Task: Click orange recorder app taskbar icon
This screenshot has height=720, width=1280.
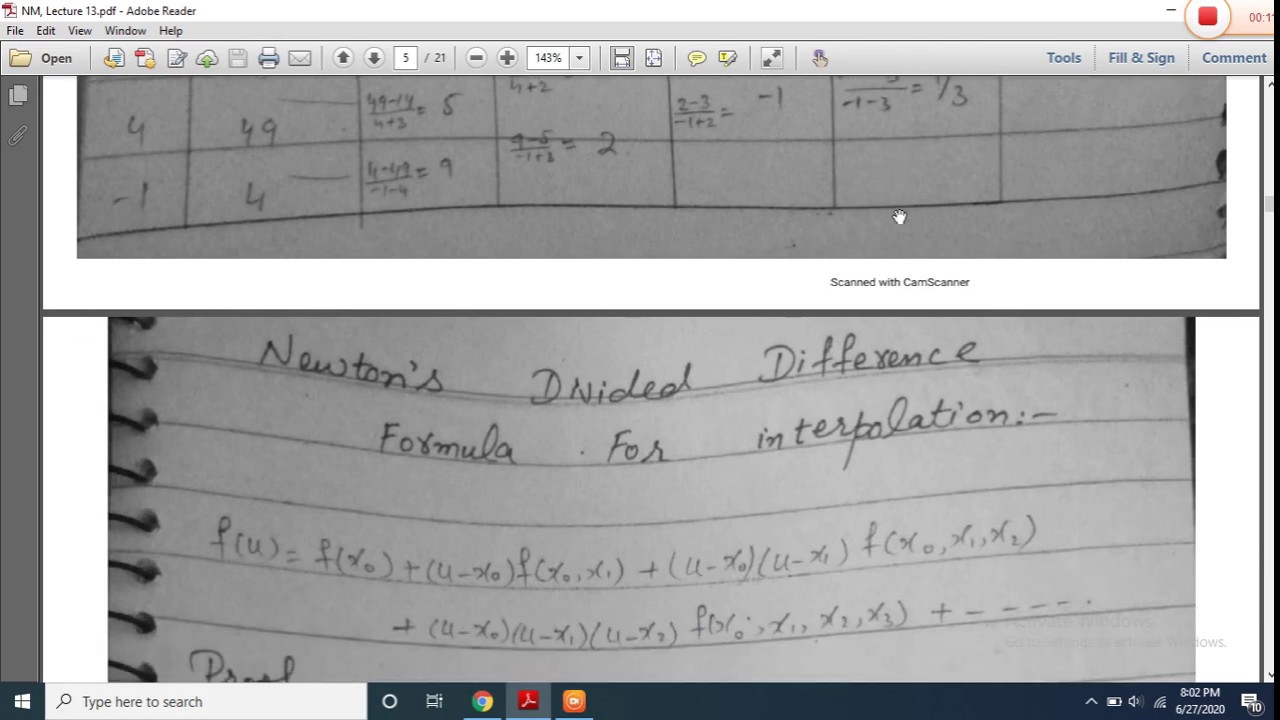Action: pos(574,702)
